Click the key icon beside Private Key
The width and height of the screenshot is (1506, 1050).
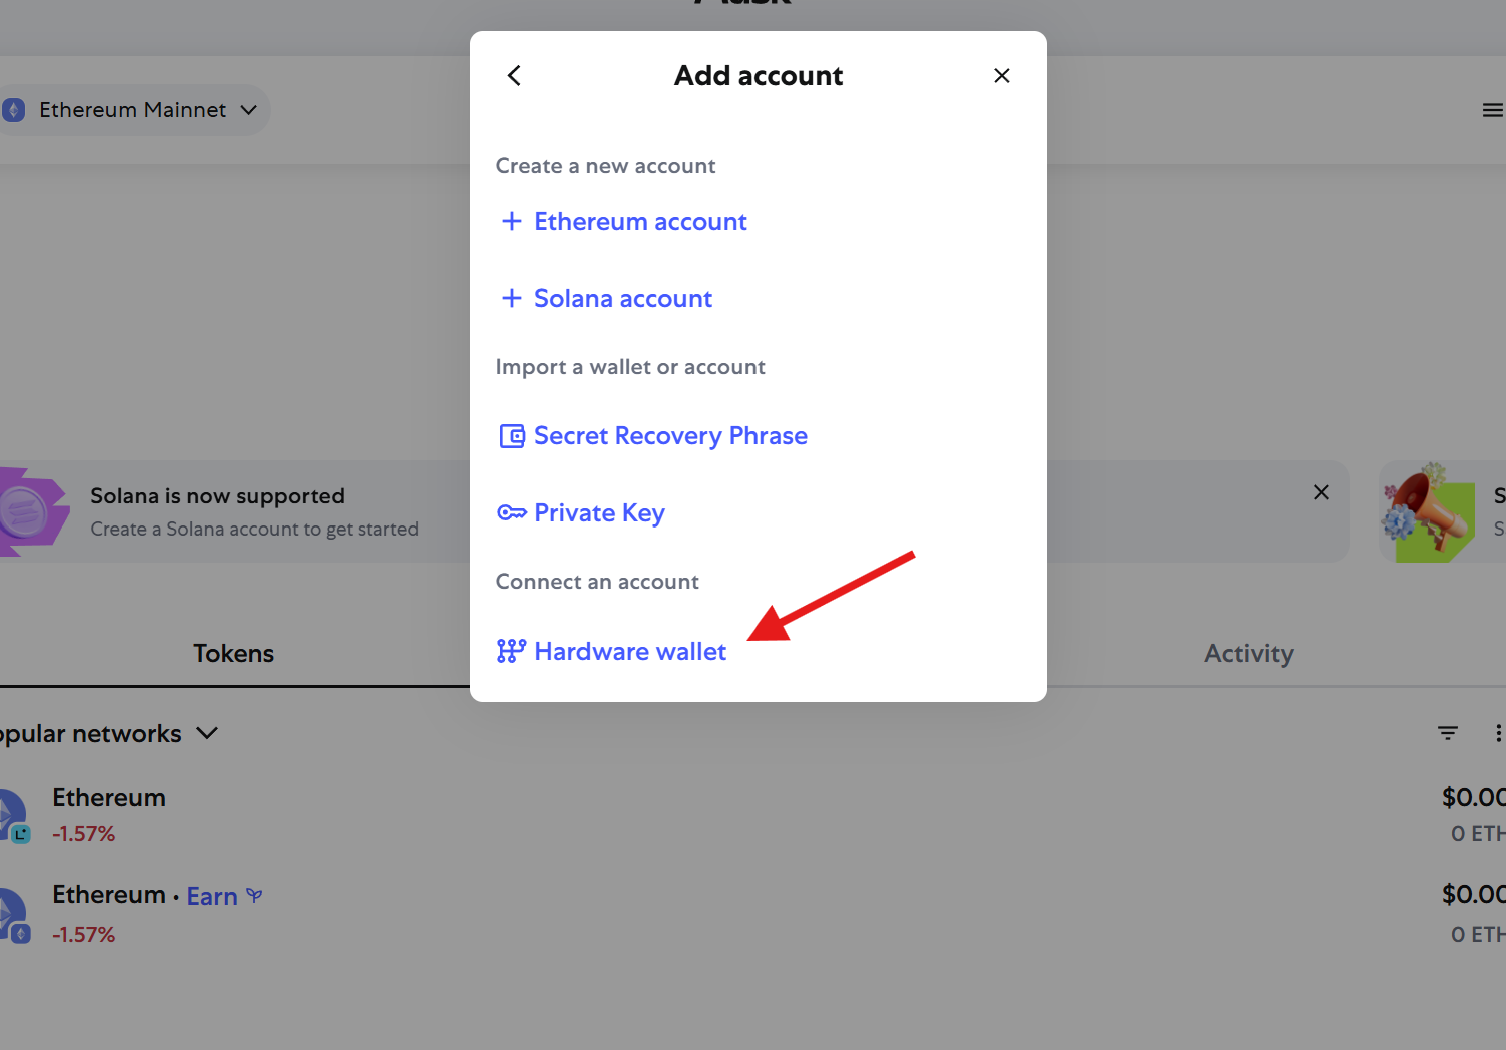coord(512,513)
